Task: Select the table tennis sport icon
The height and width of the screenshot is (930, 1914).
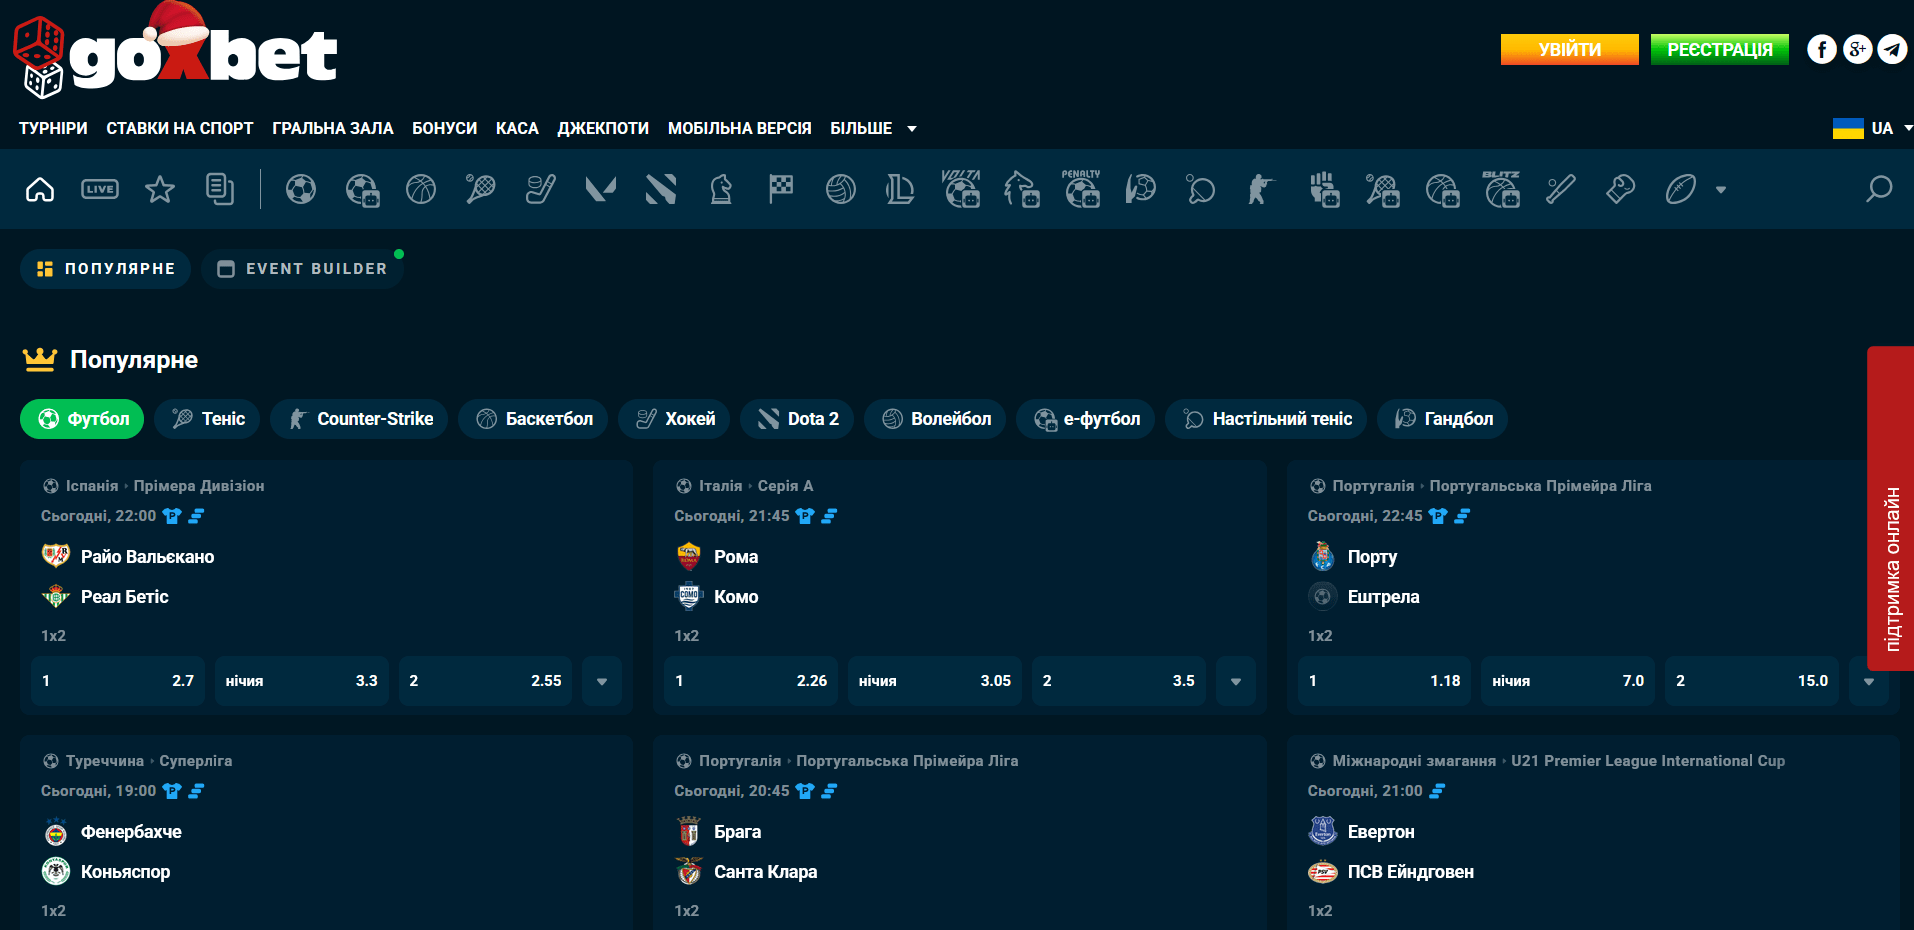Action: coord(1199,190)
